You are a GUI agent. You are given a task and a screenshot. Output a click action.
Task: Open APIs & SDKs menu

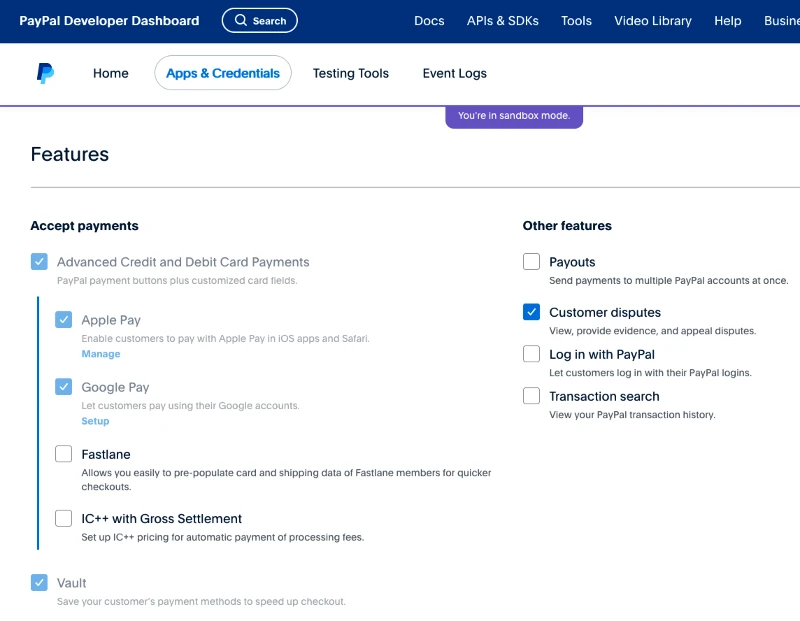[502, 21]
